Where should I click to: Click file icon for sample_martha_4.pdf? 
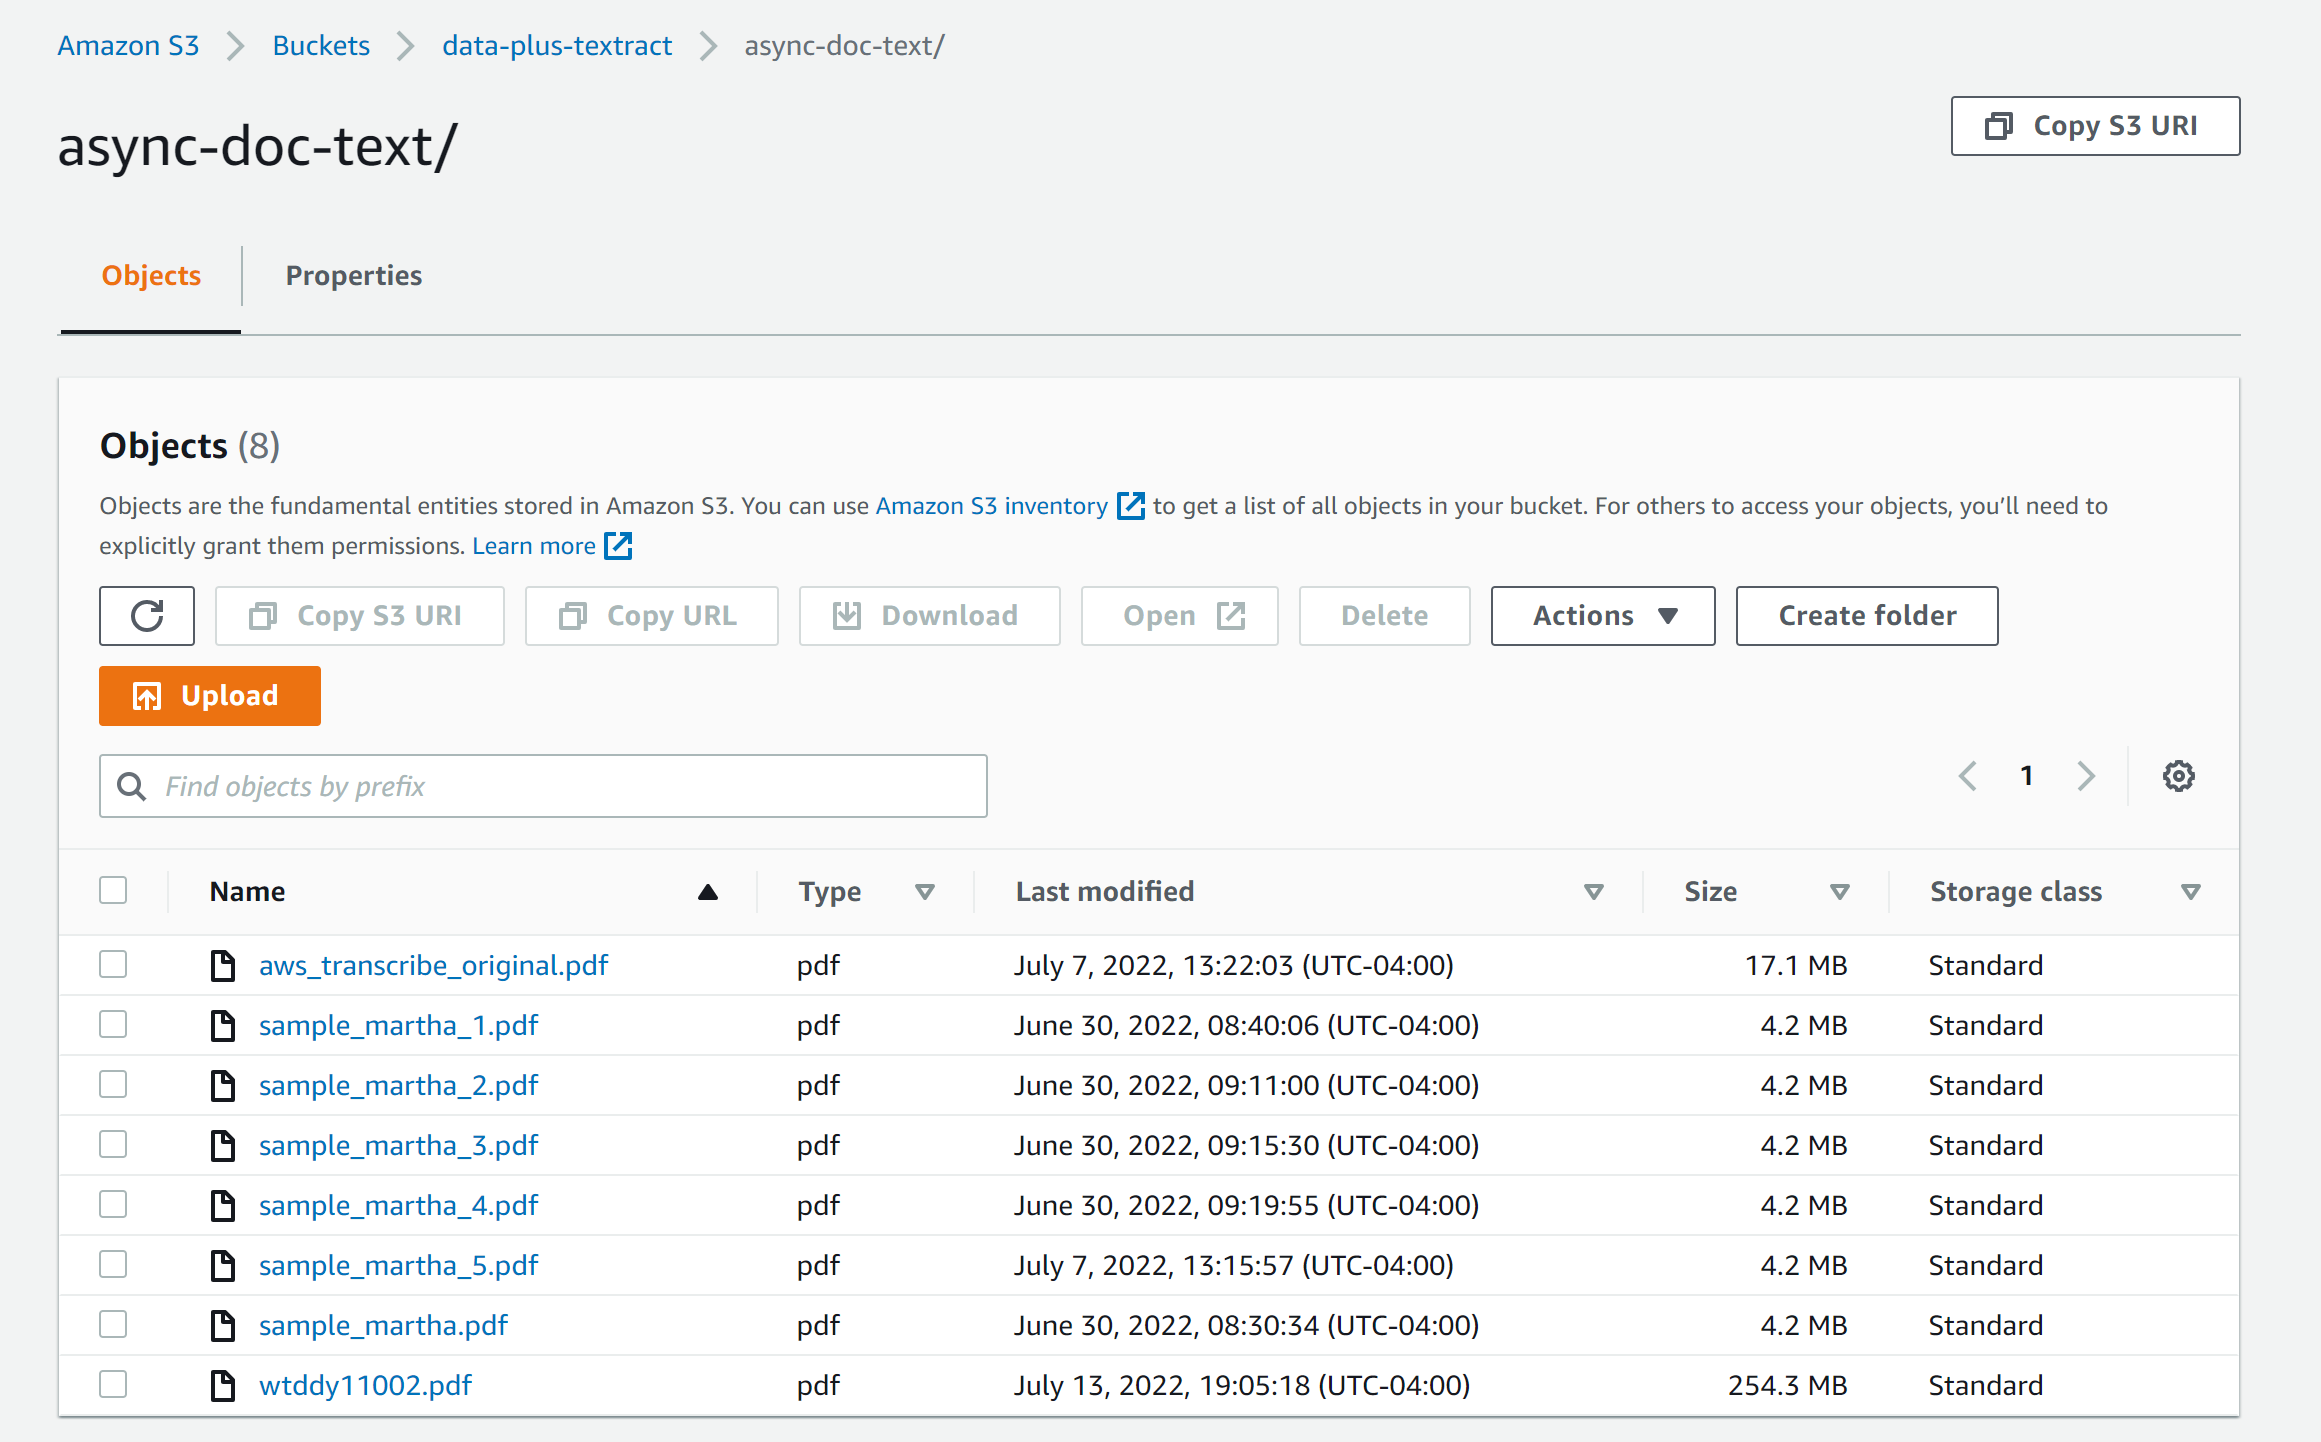pos(223,1205)
